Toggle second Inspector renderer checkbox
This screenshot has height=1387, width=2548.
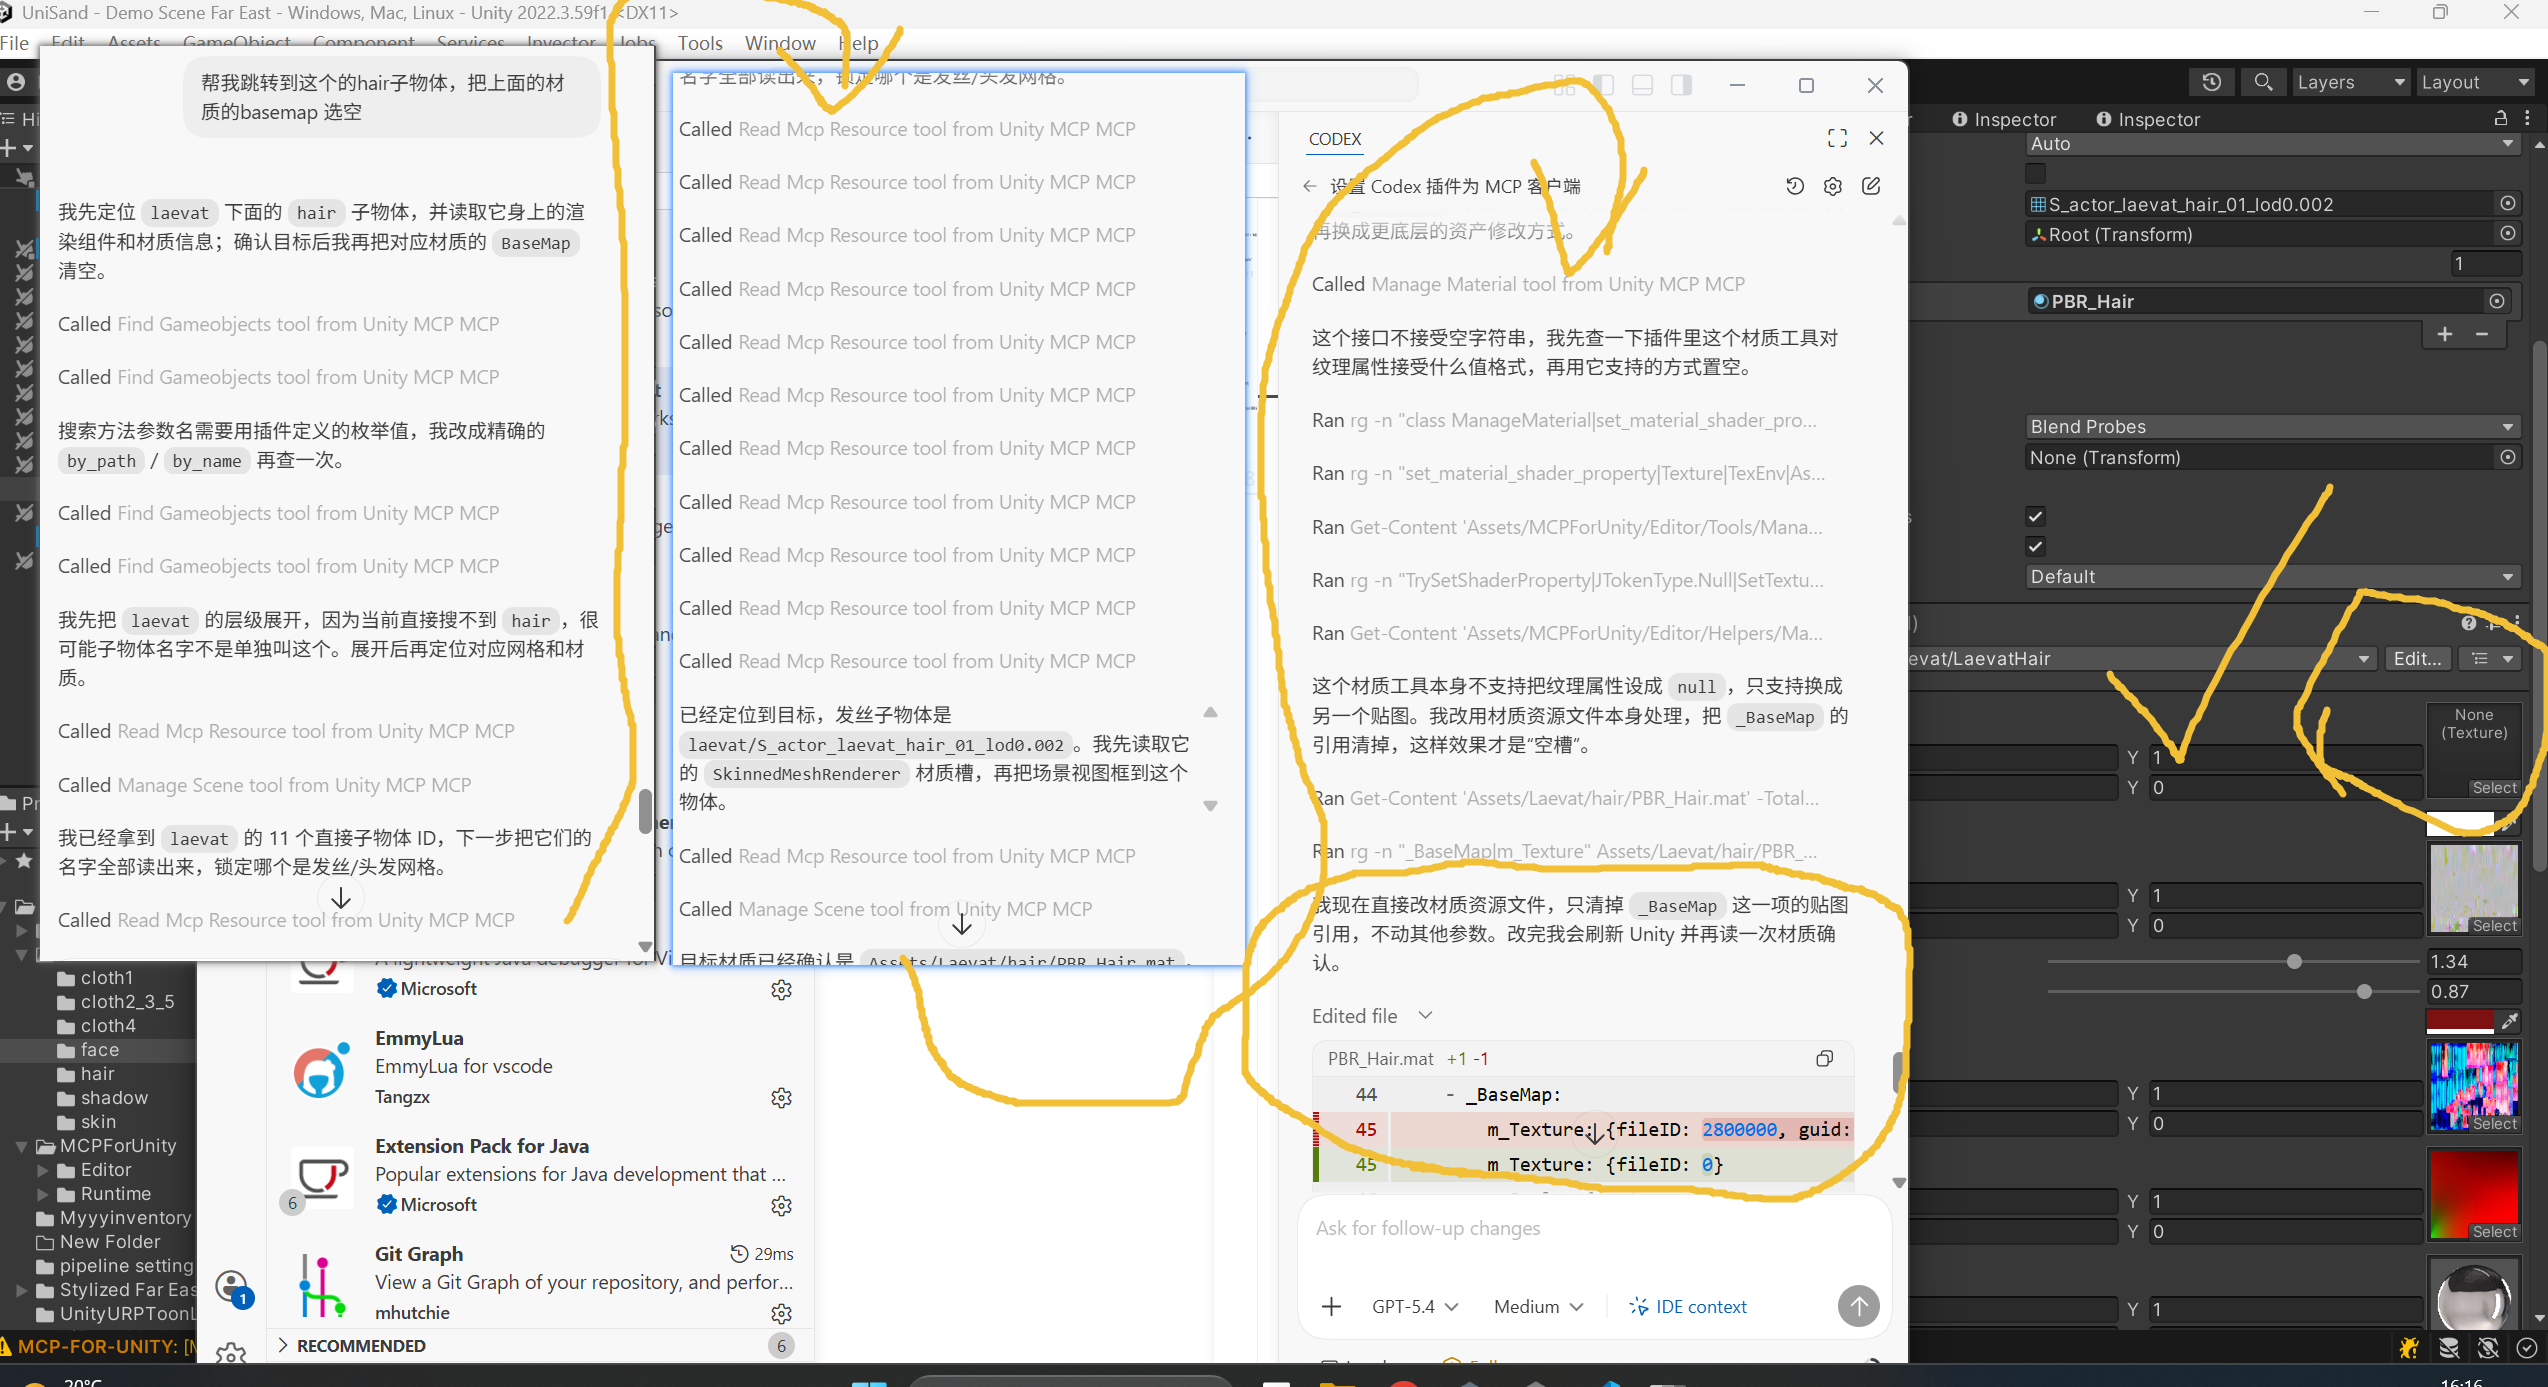pos(2035,546)
